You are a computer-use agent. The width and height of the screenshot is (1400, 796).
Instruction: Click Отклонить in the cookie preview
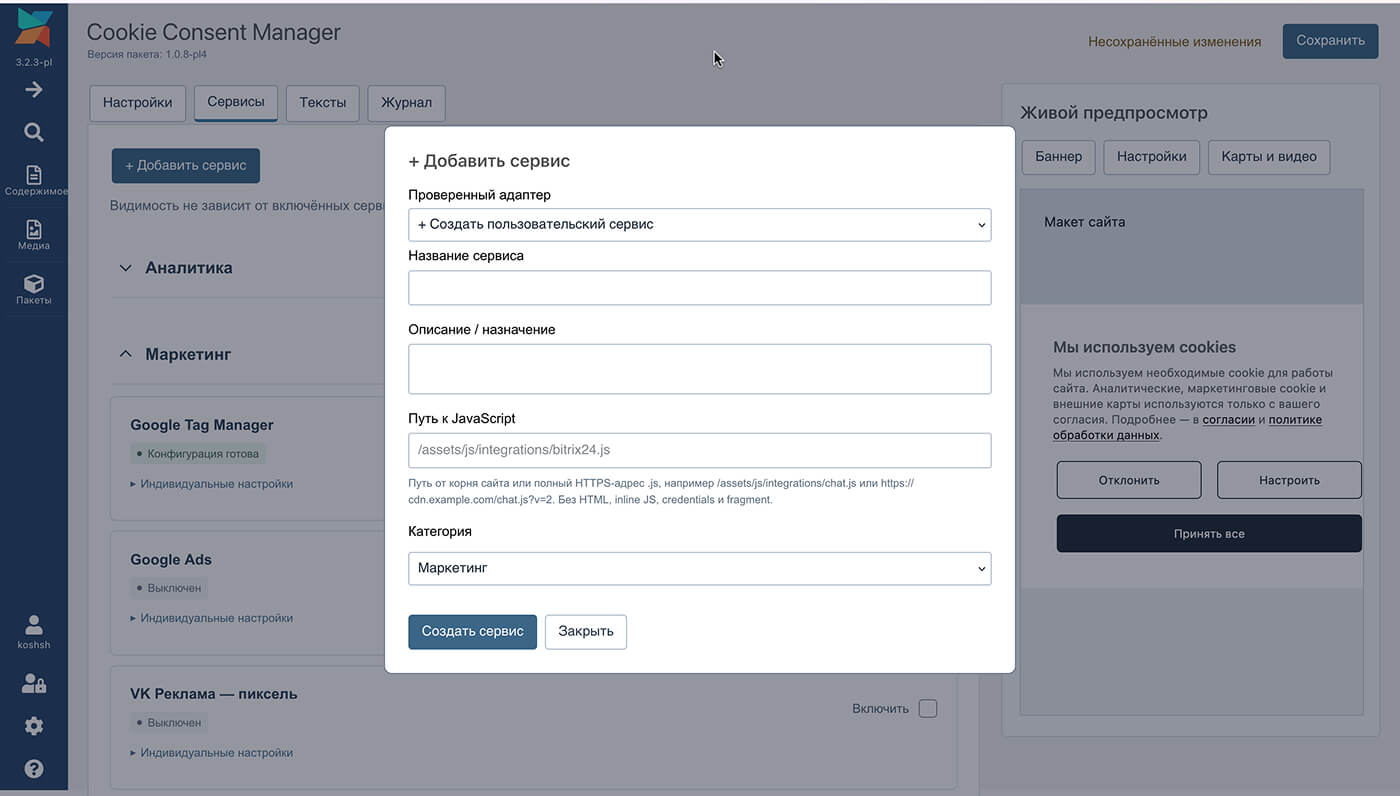coord(1129,480)
